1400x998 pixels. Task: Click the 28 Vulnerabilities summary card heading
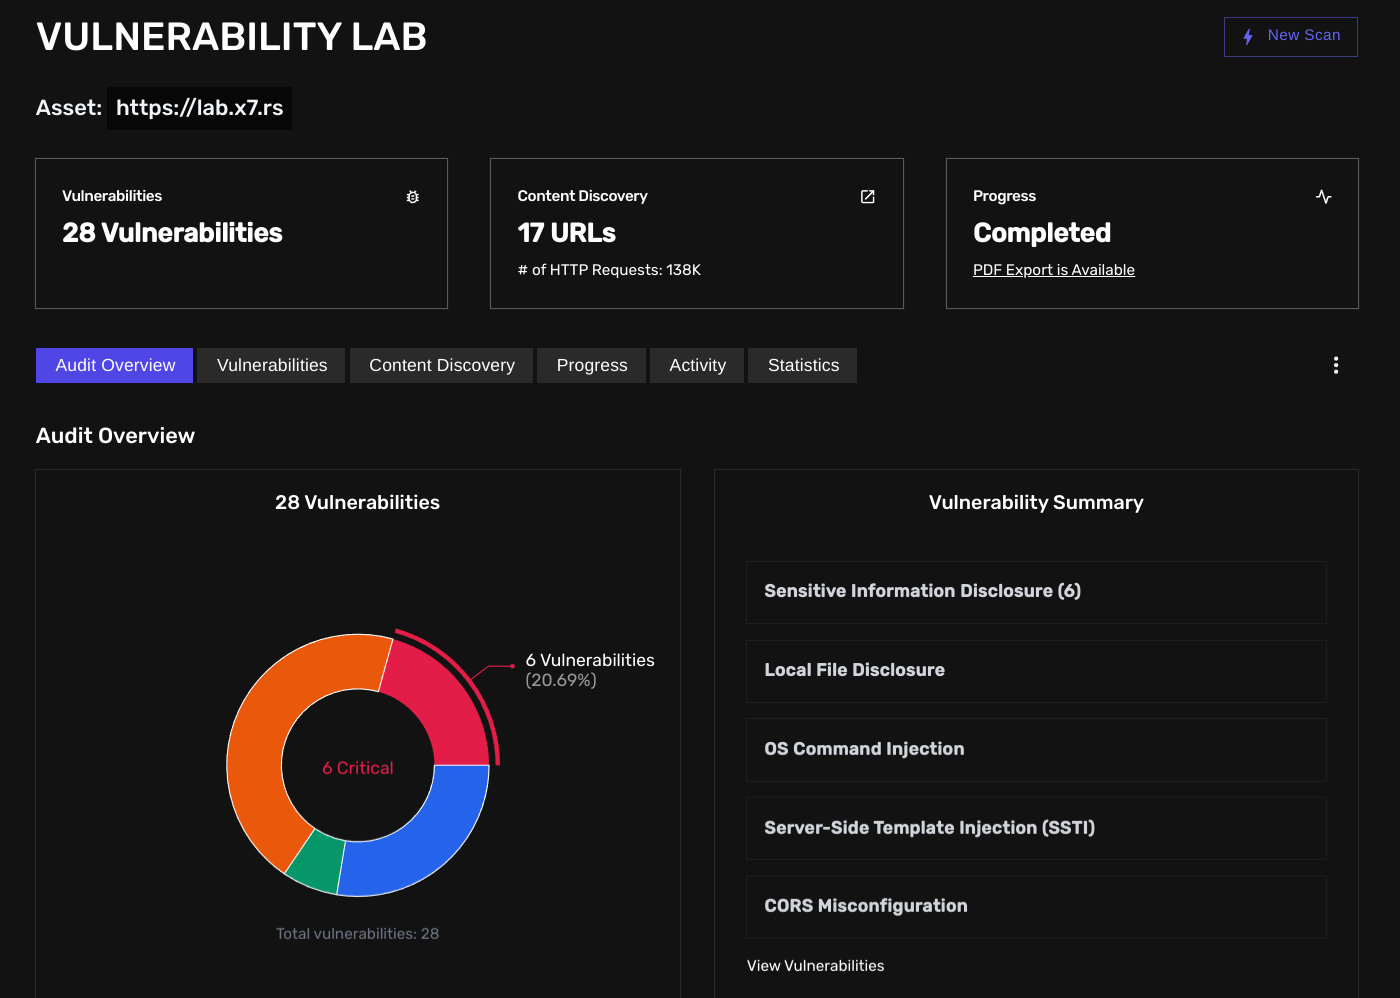point(172,233)
